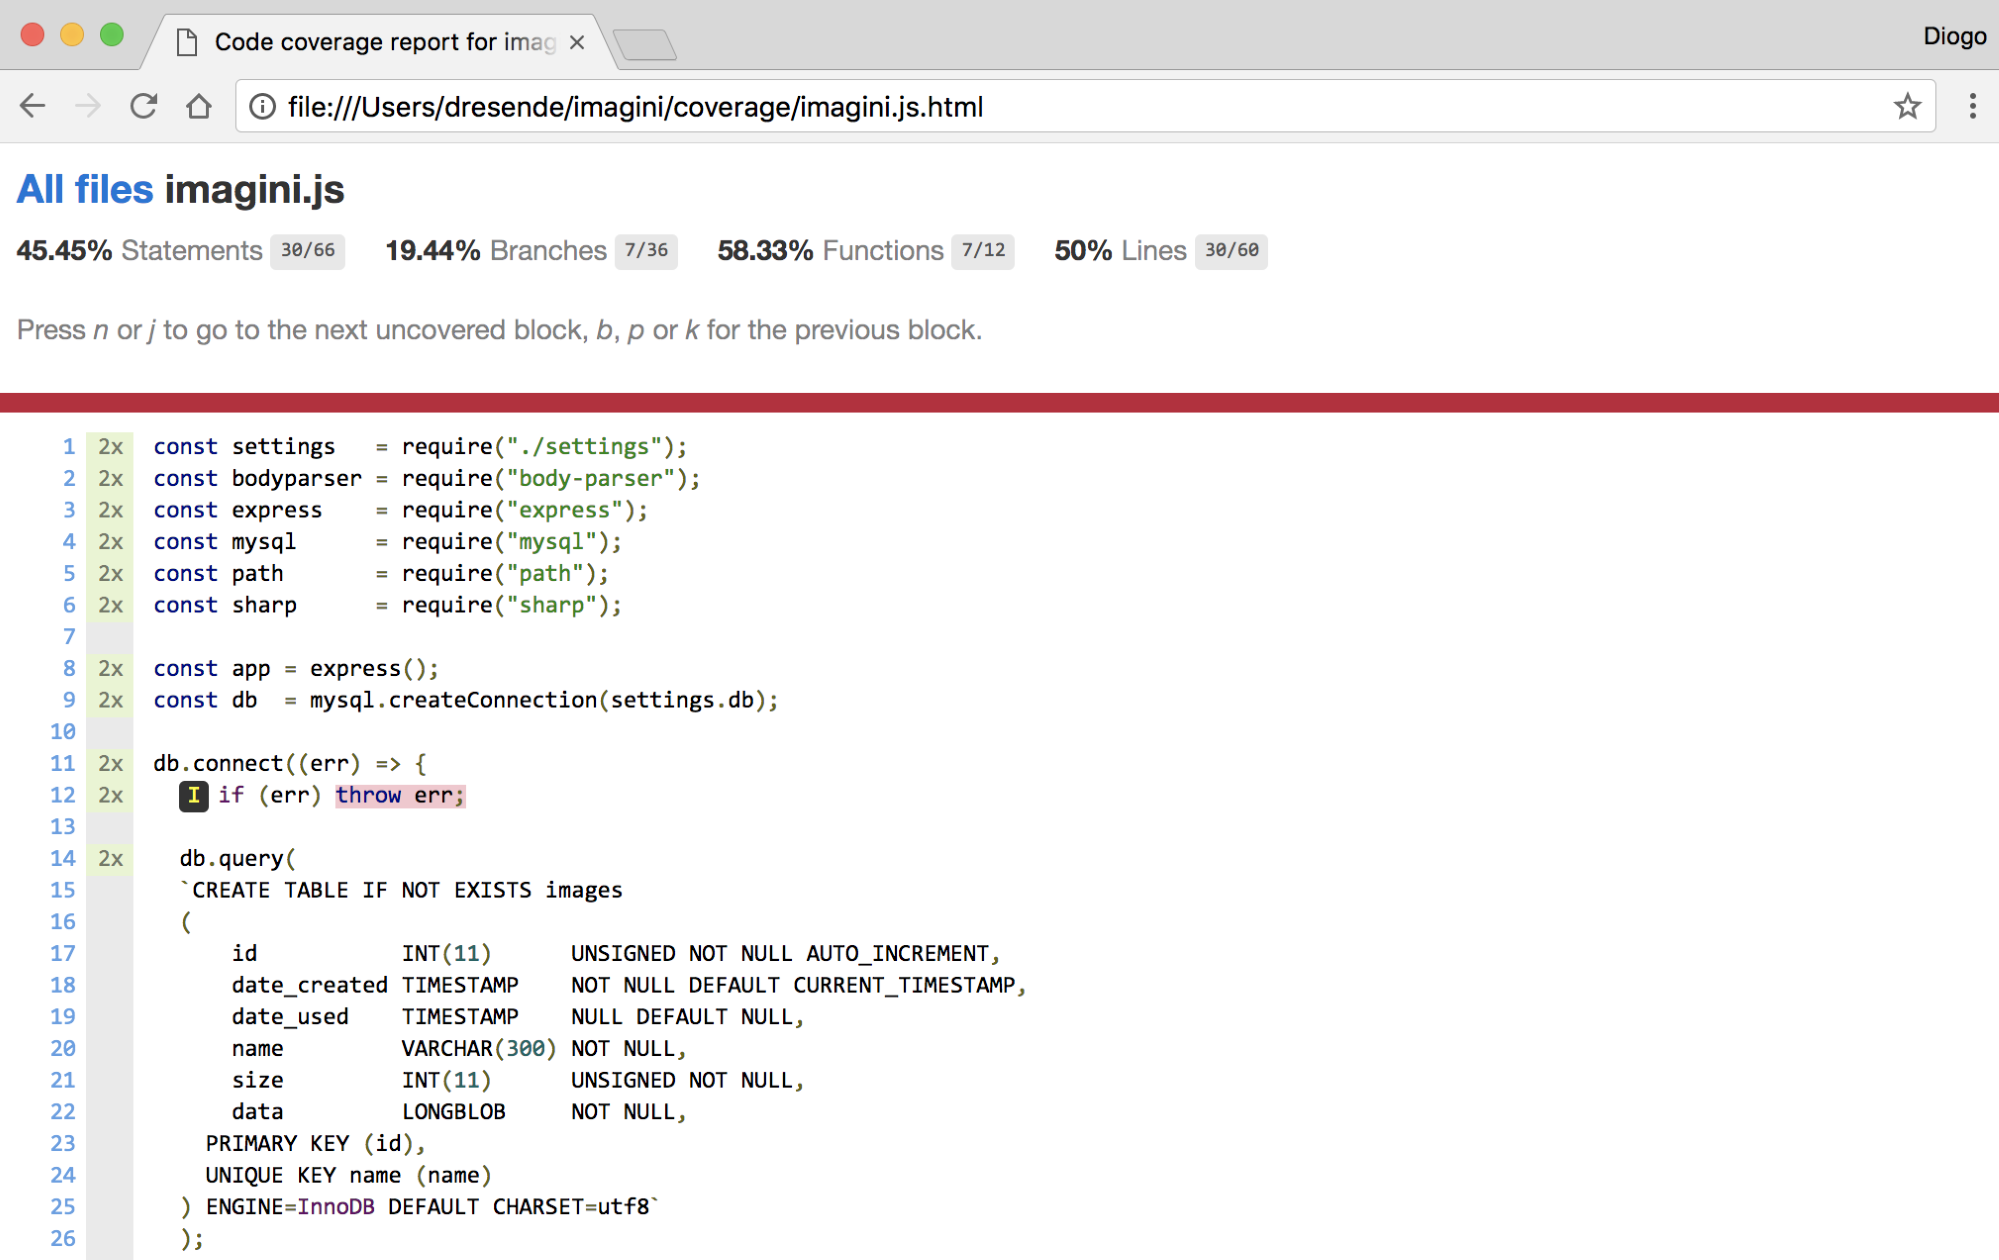The height and width of the screenshot is (1260, 1999).
Task: Open a new tab
Action: (x=645, y=44)
